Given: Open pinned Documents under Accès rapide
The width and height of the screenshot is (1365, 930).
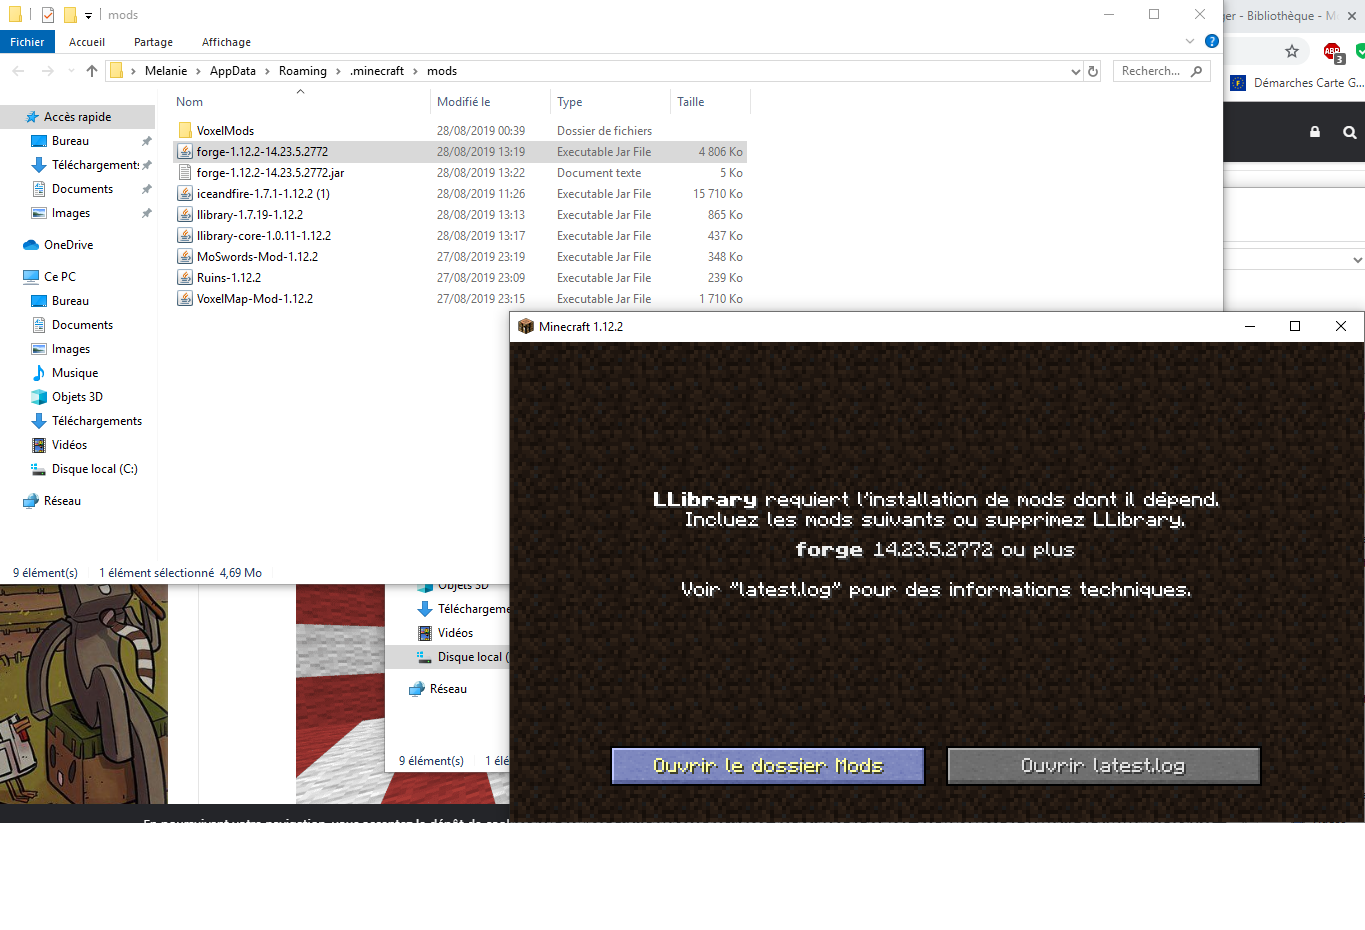Looking at the screenshot, I should (x=82, y=189).
